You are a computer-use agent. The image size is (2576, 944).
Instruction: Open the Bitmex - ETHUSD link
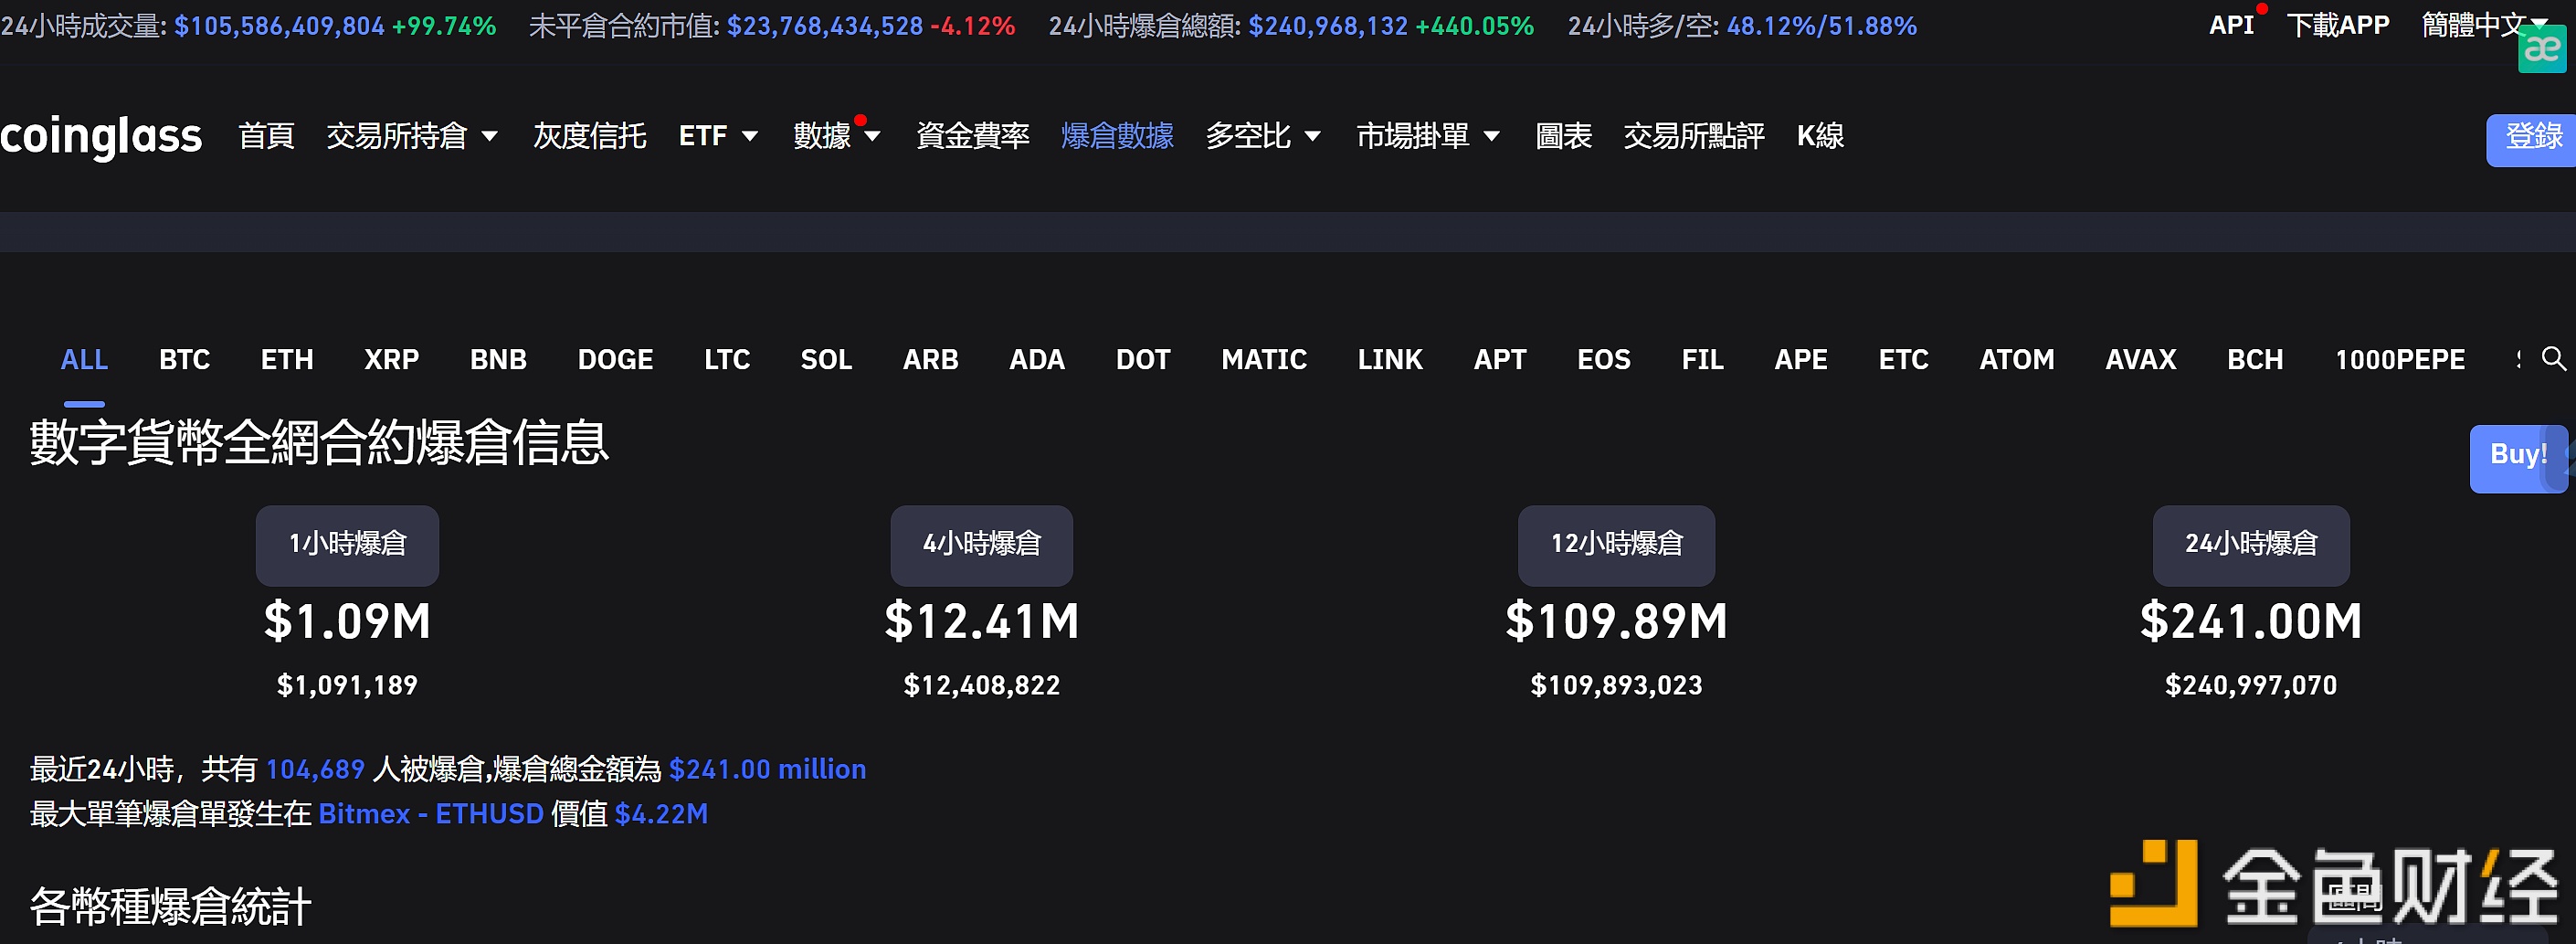coord(430,814)
